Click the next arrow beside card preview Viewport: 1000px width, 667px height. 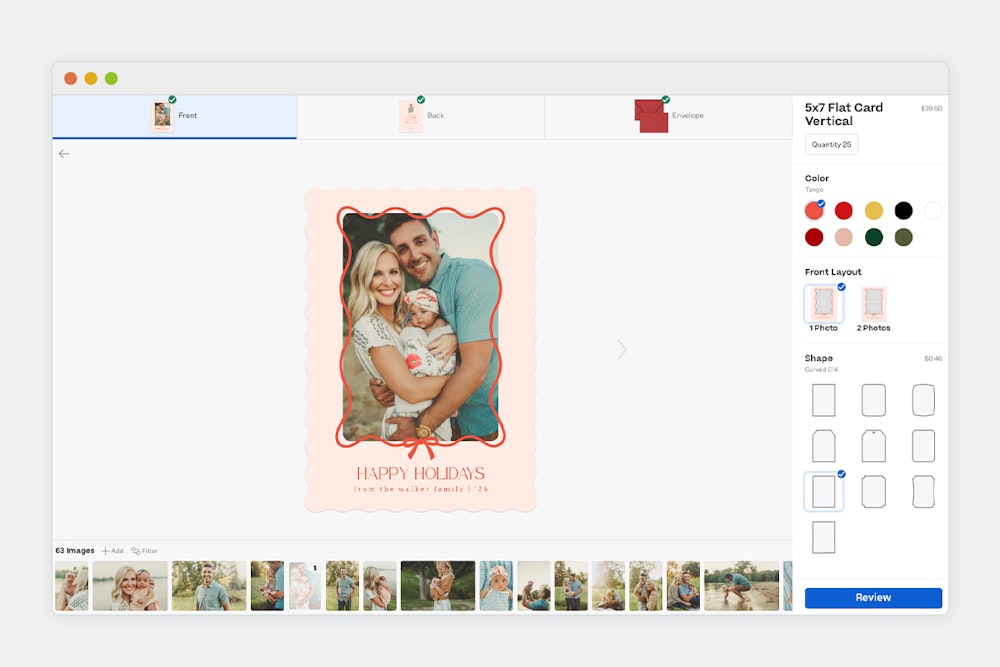coord(622,350)
